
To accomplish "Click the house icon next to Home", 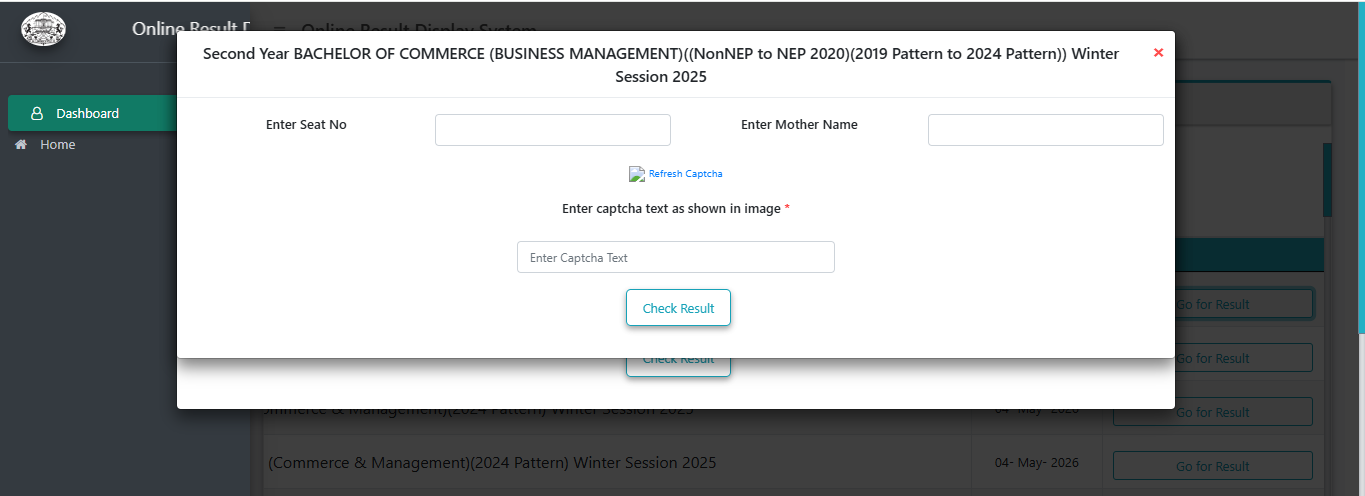I will point(20,145).
